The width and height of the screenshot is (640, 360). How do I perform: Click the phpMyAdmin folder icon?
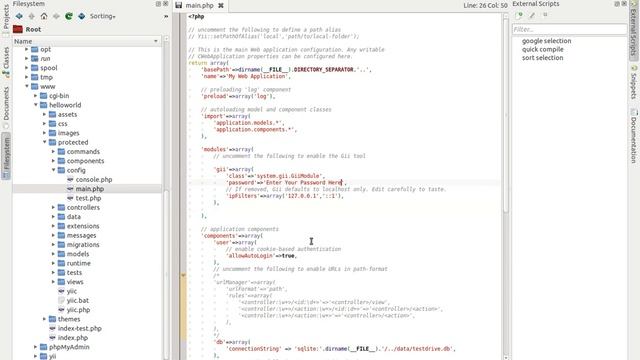tap(44, 347)
